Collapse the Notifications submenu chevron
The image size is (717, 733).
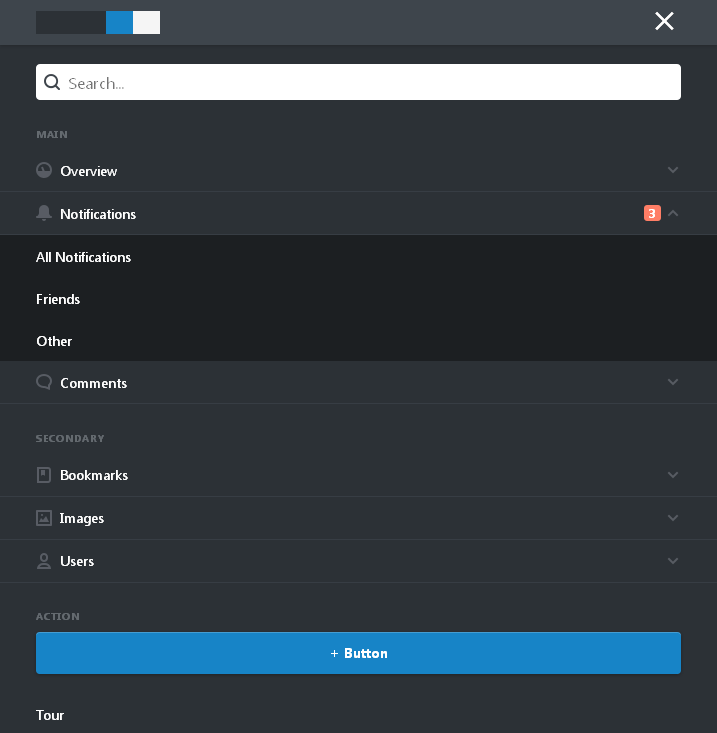pyautogui.click(x=673, y=213)
